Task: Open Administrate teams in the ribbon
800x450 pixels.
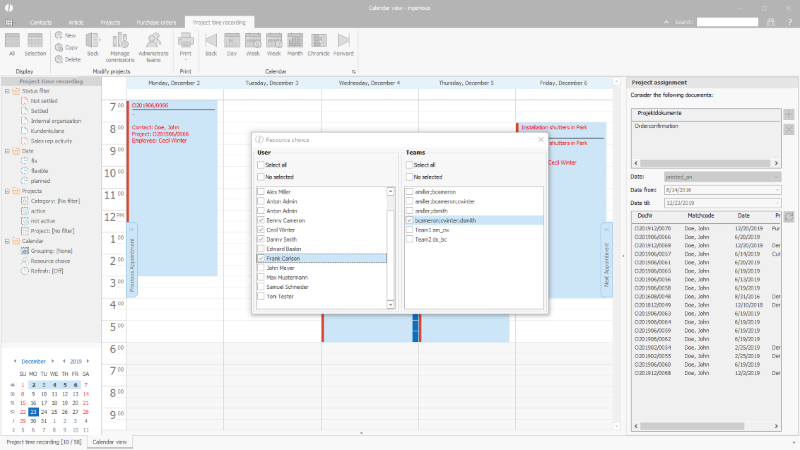Action: pyautogui.click(x=153, y=42)
